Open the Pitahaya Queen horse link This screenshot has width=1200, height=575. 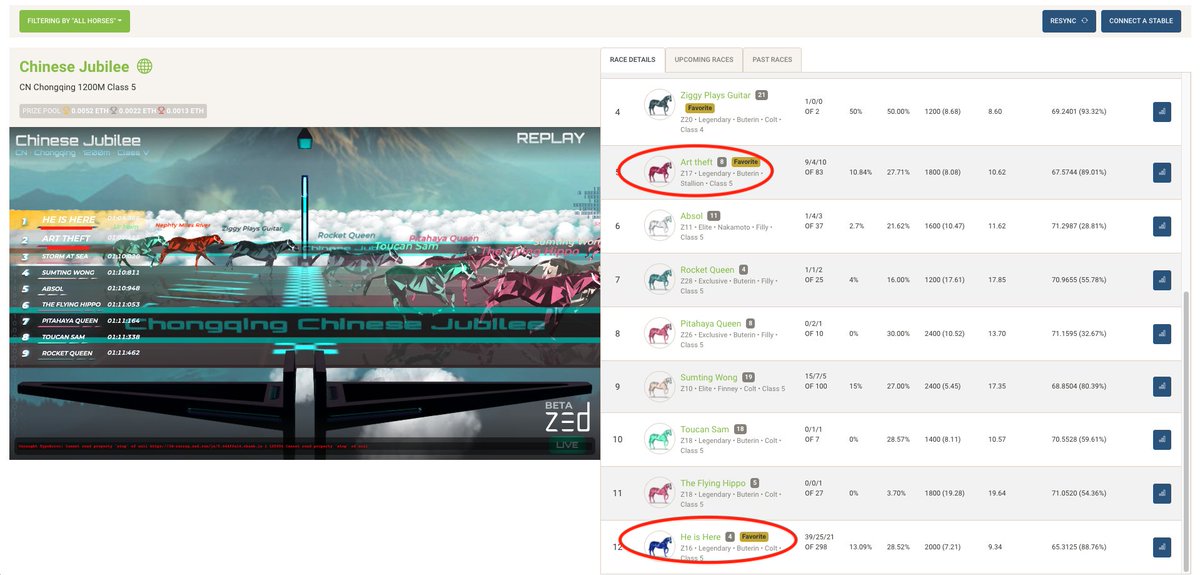710,324
